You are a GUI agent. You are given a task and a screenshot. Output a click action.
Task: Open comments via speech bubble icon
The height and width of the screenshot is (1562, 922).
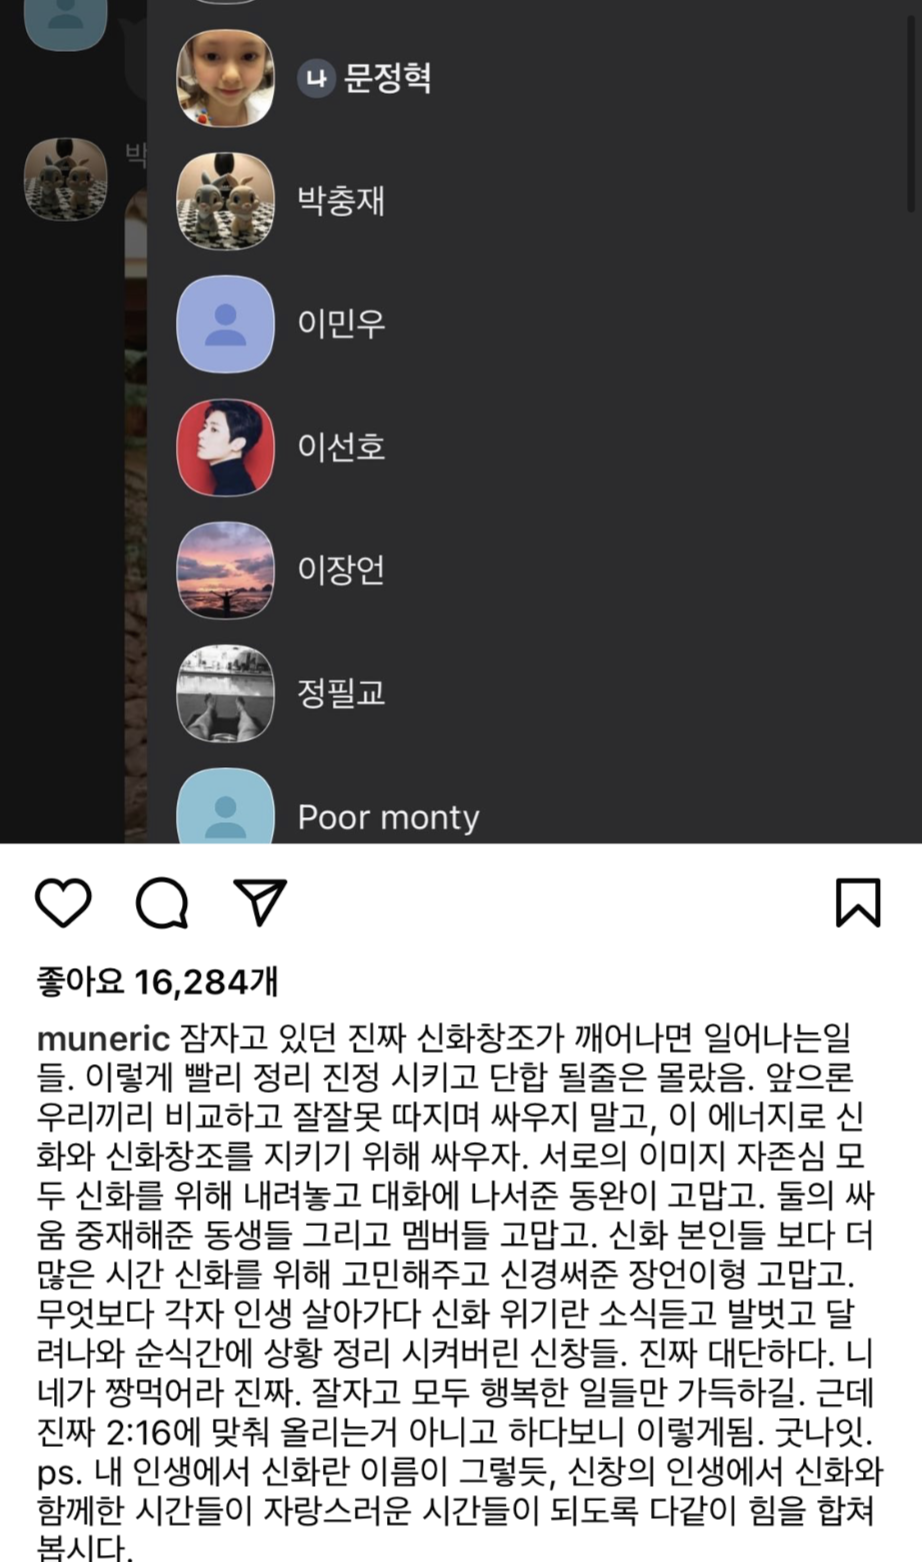(162, 903)
